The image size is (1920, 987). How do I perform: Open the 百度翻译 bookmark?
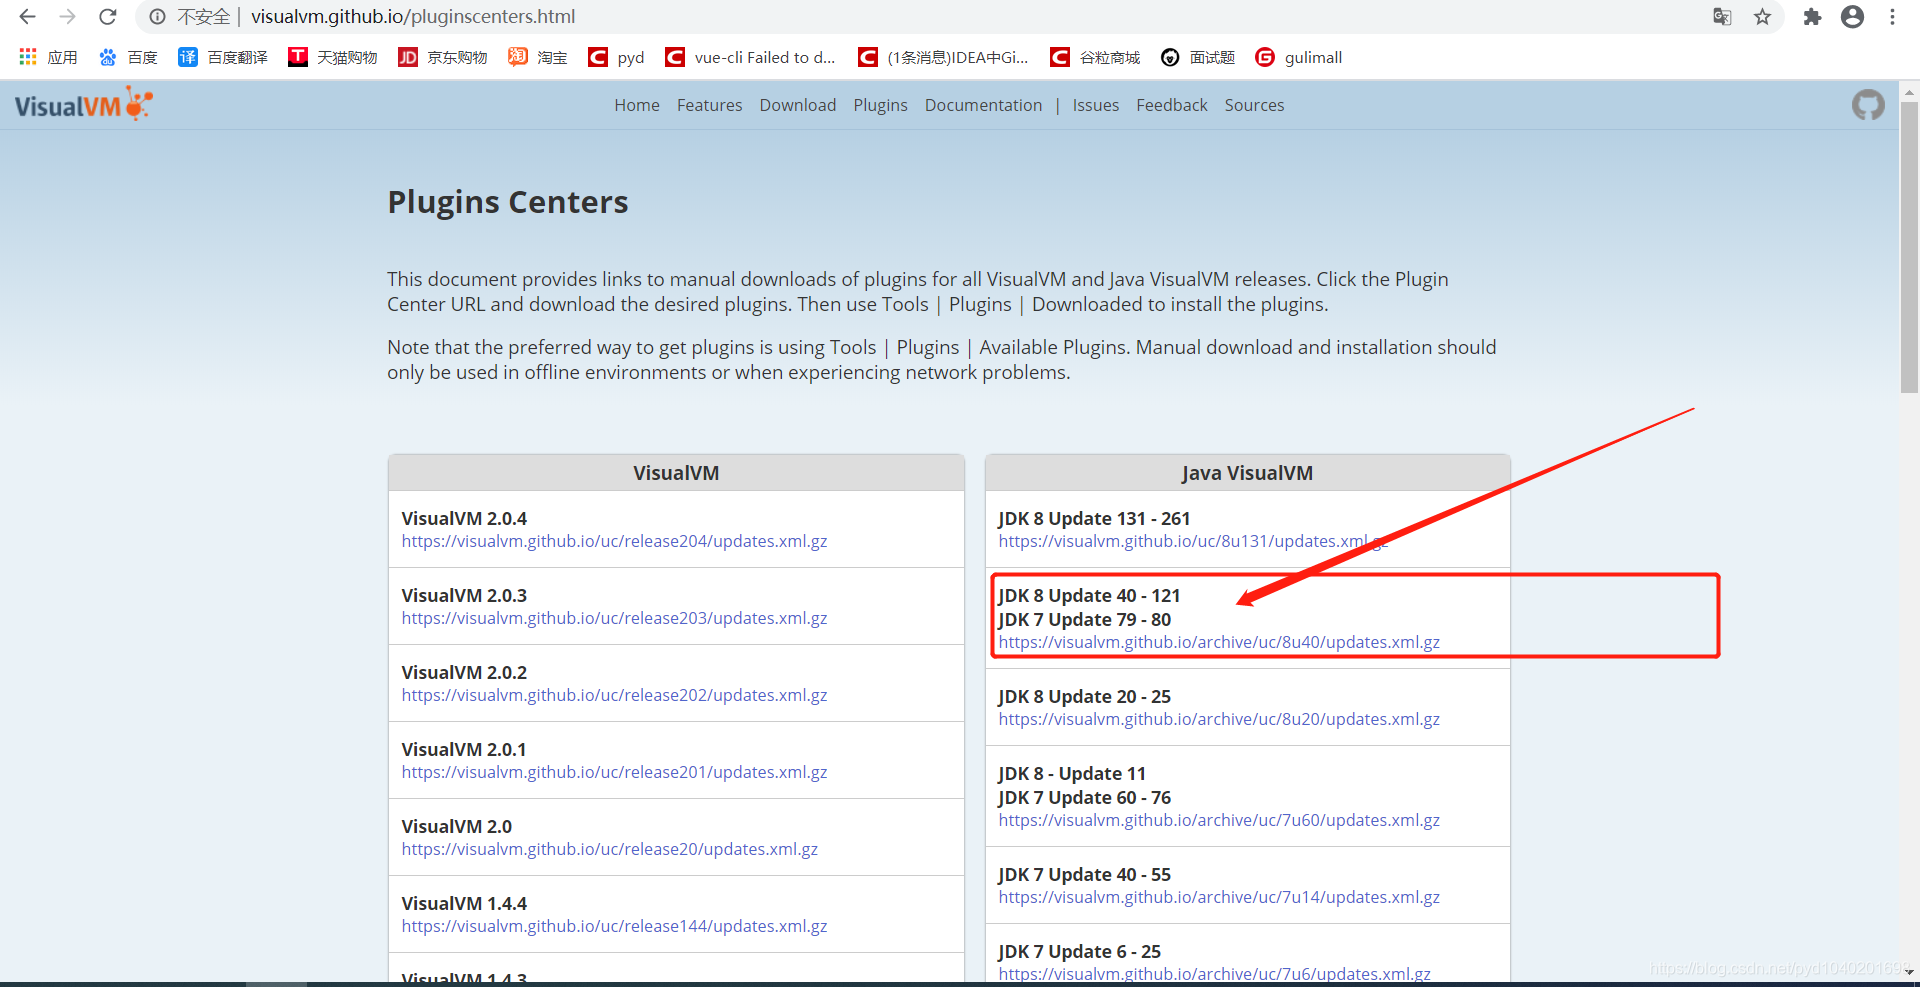[x=222, y=57]
